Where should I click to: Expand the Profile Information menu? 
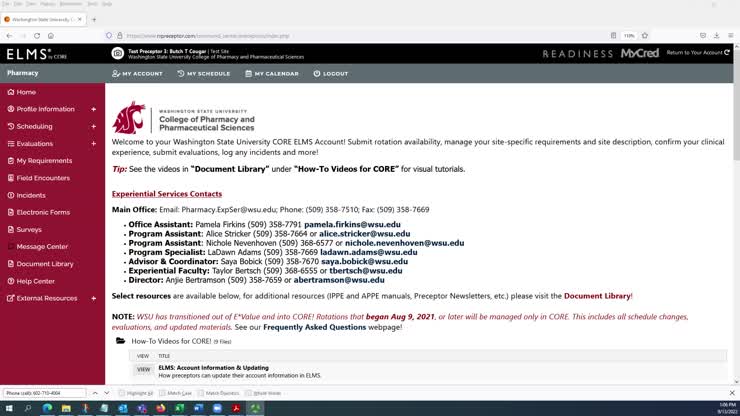click(x=94, y=109)
